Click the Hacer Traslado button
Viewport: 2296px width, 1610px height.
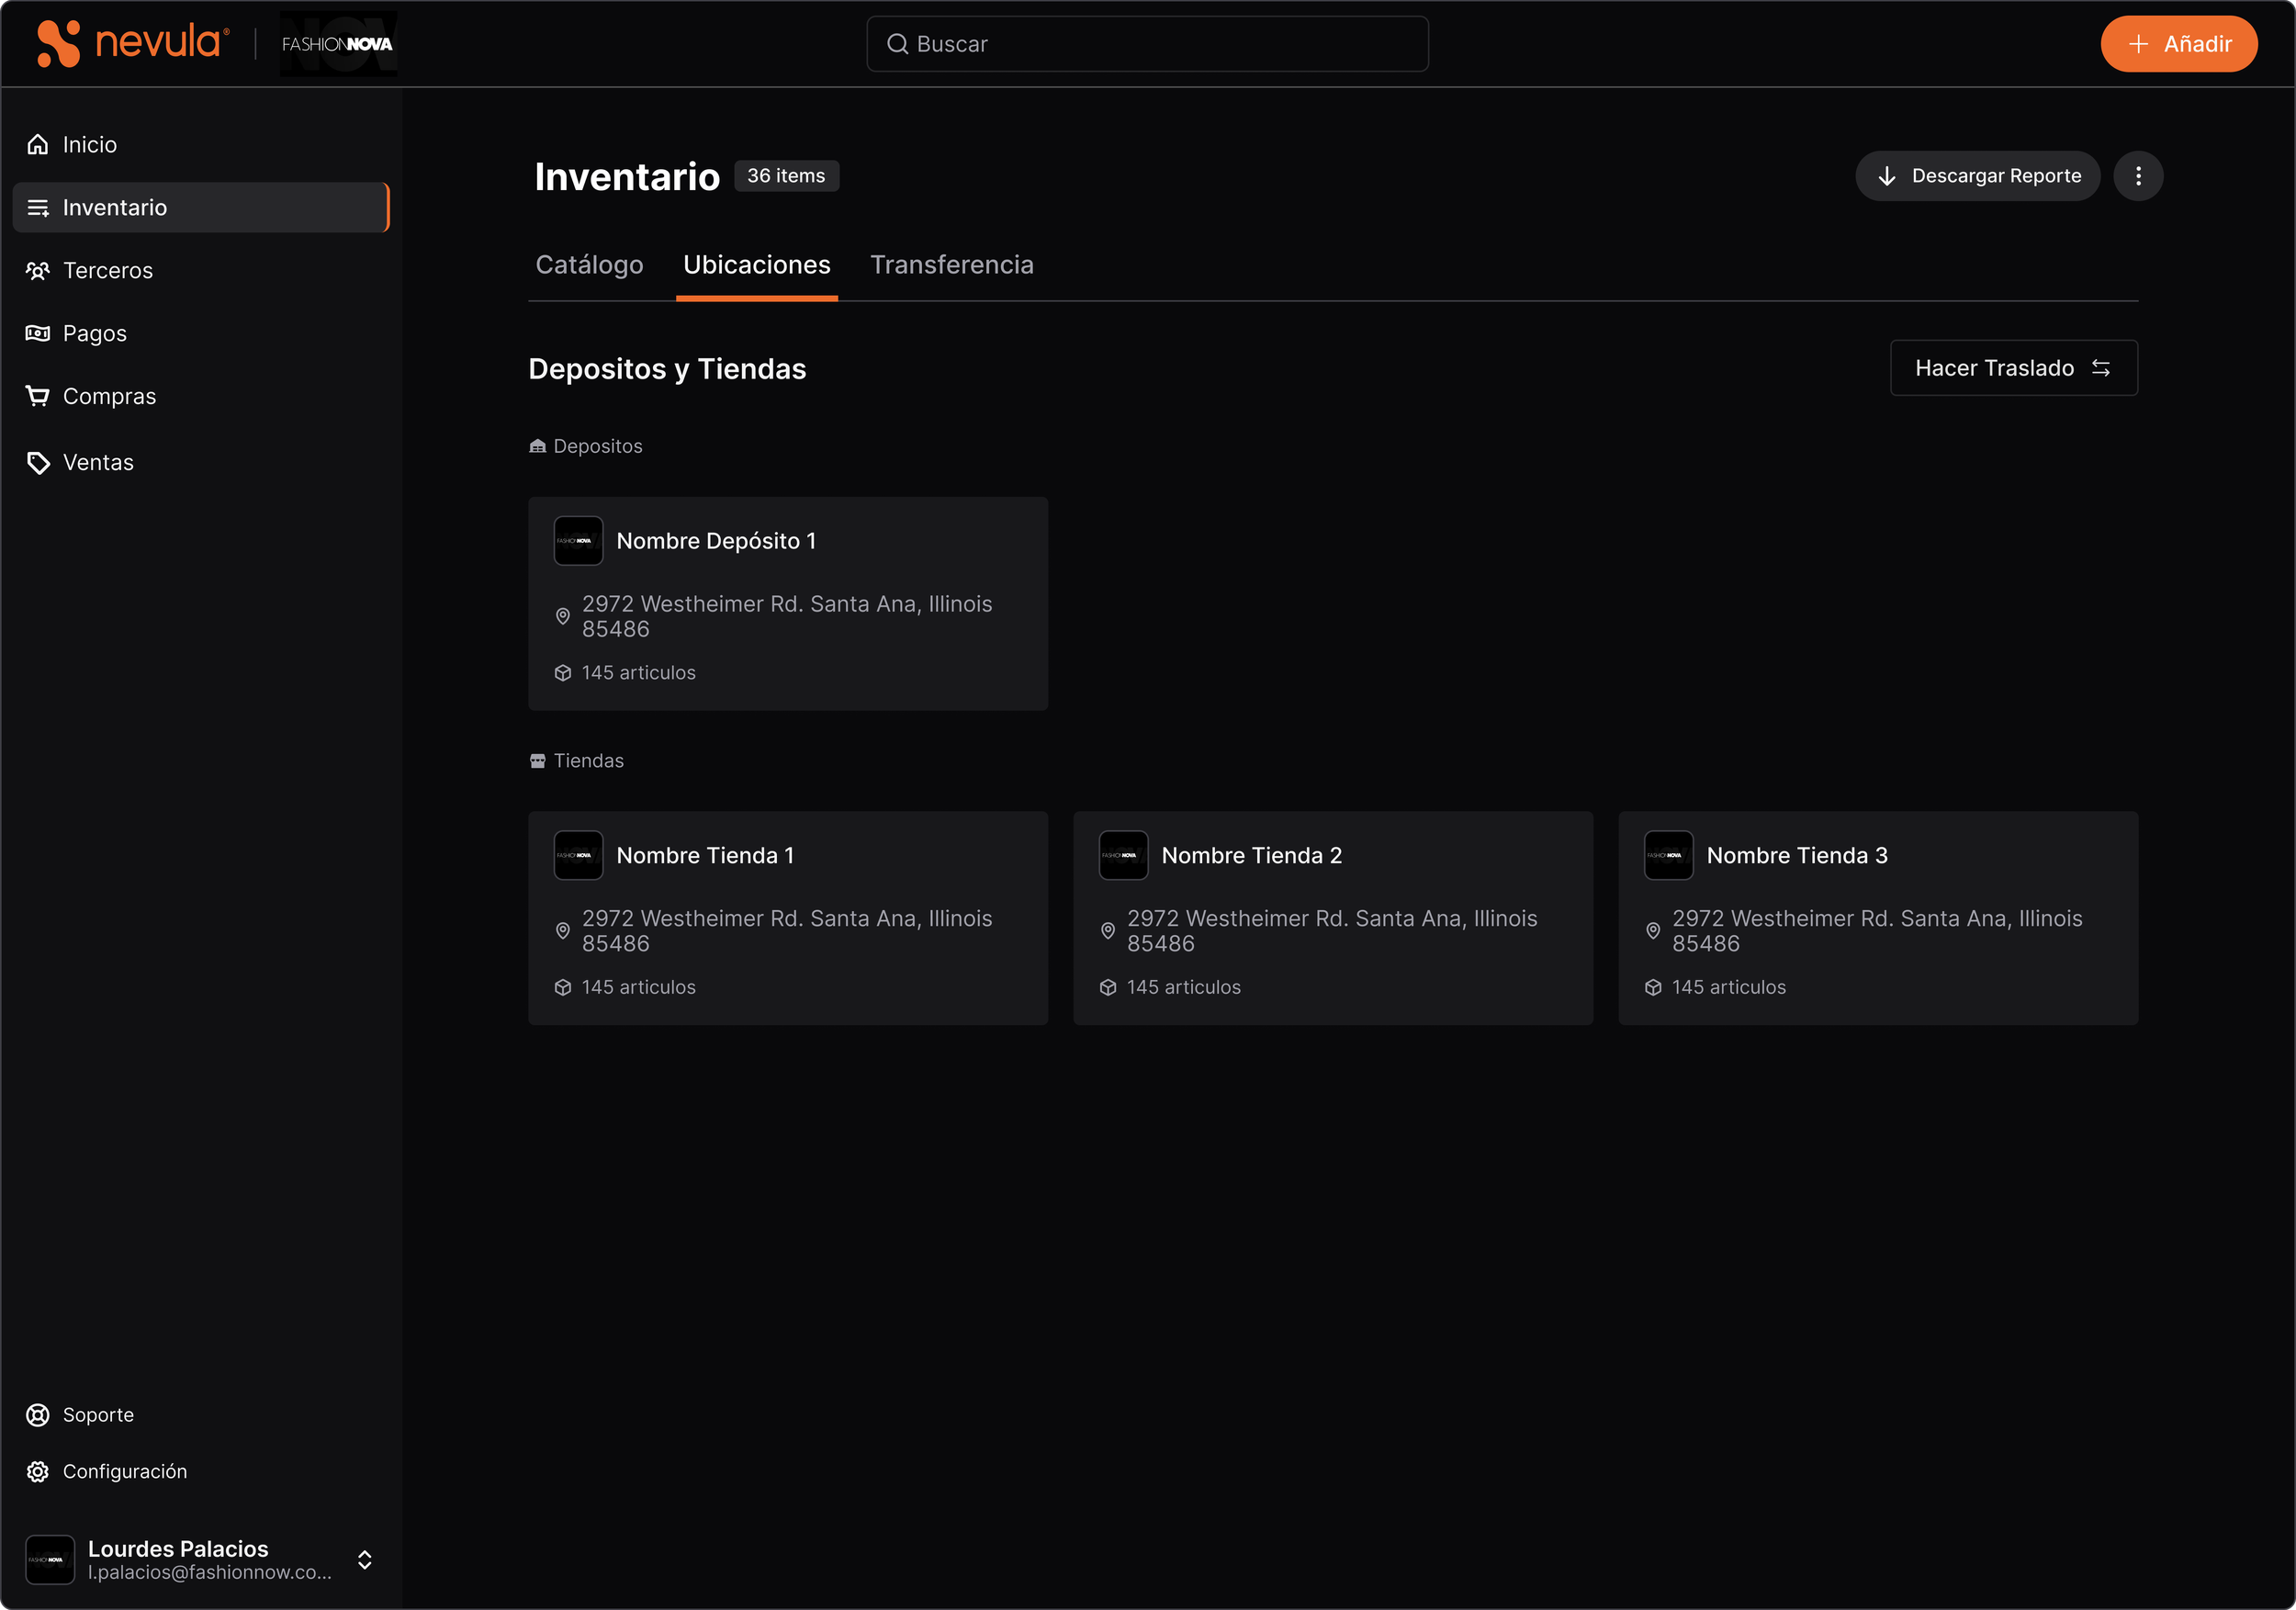[2013, 368]
